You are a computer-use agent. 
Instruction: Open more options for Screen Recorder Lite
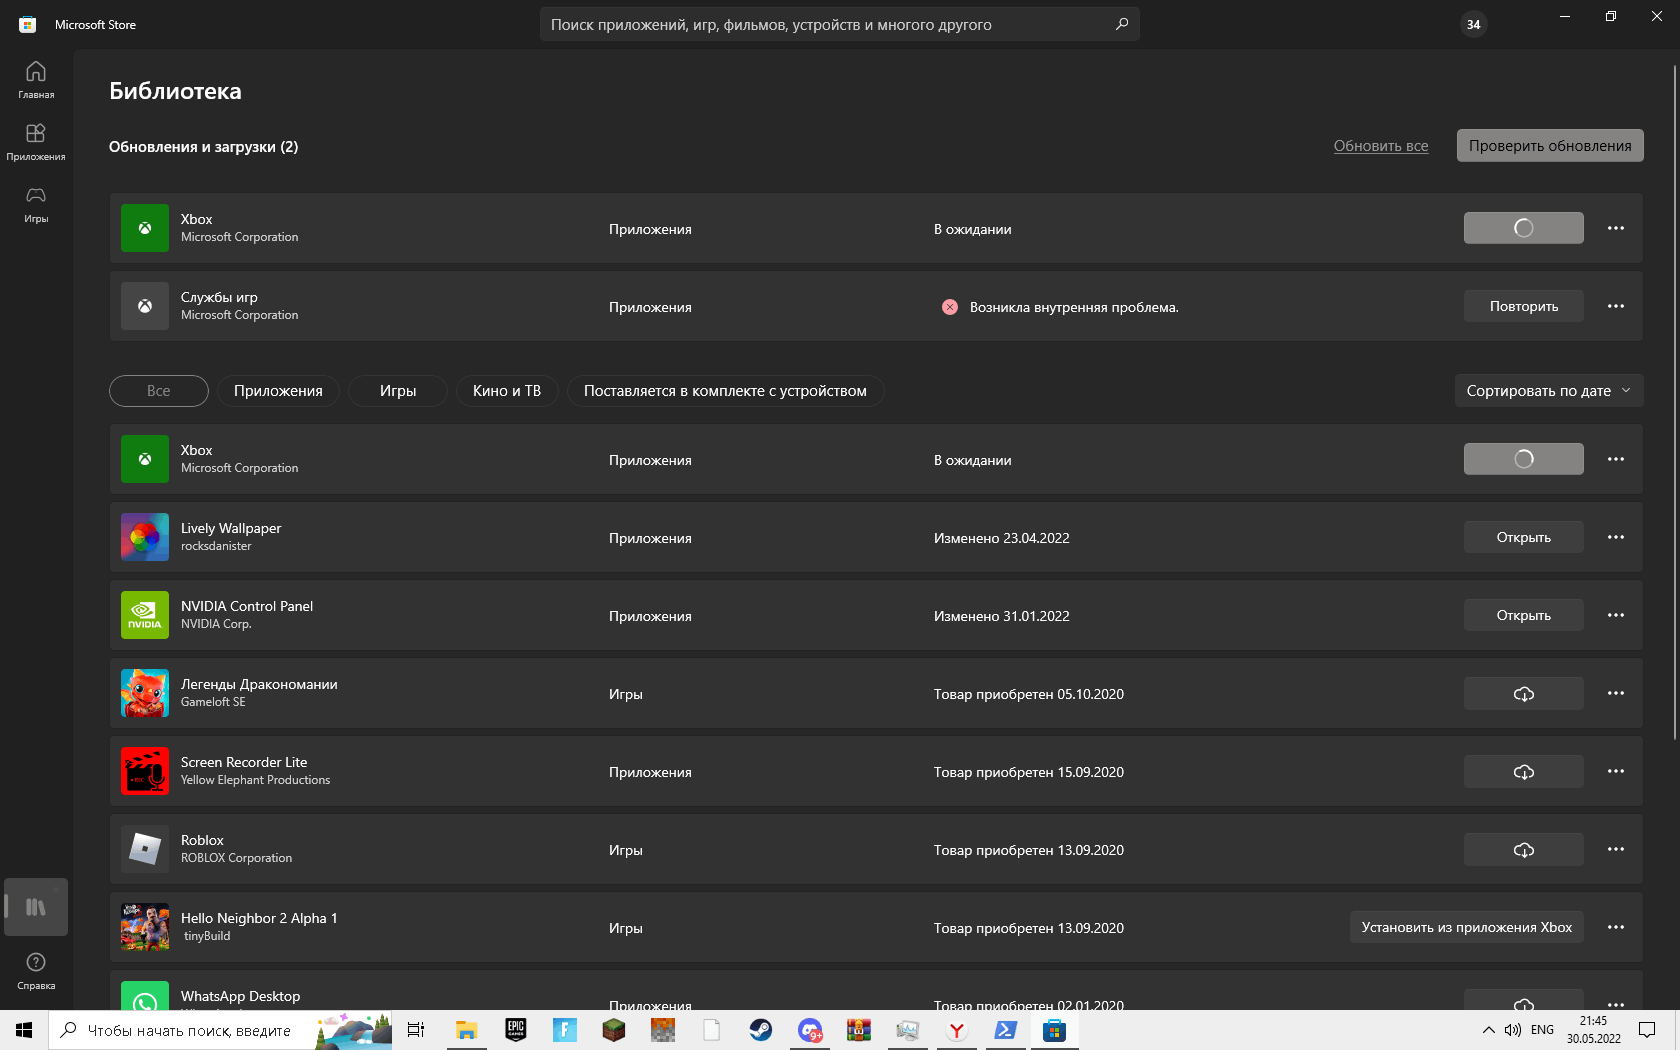click(x=1616, y=771)
